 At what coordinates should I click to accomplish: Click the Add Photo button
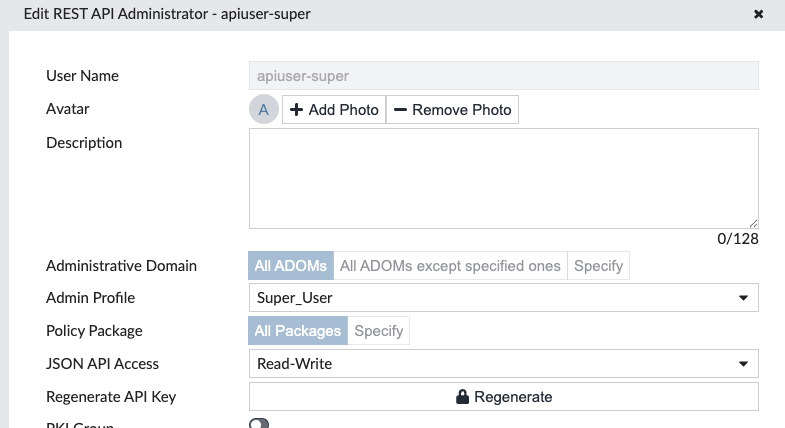click(334, 110)
